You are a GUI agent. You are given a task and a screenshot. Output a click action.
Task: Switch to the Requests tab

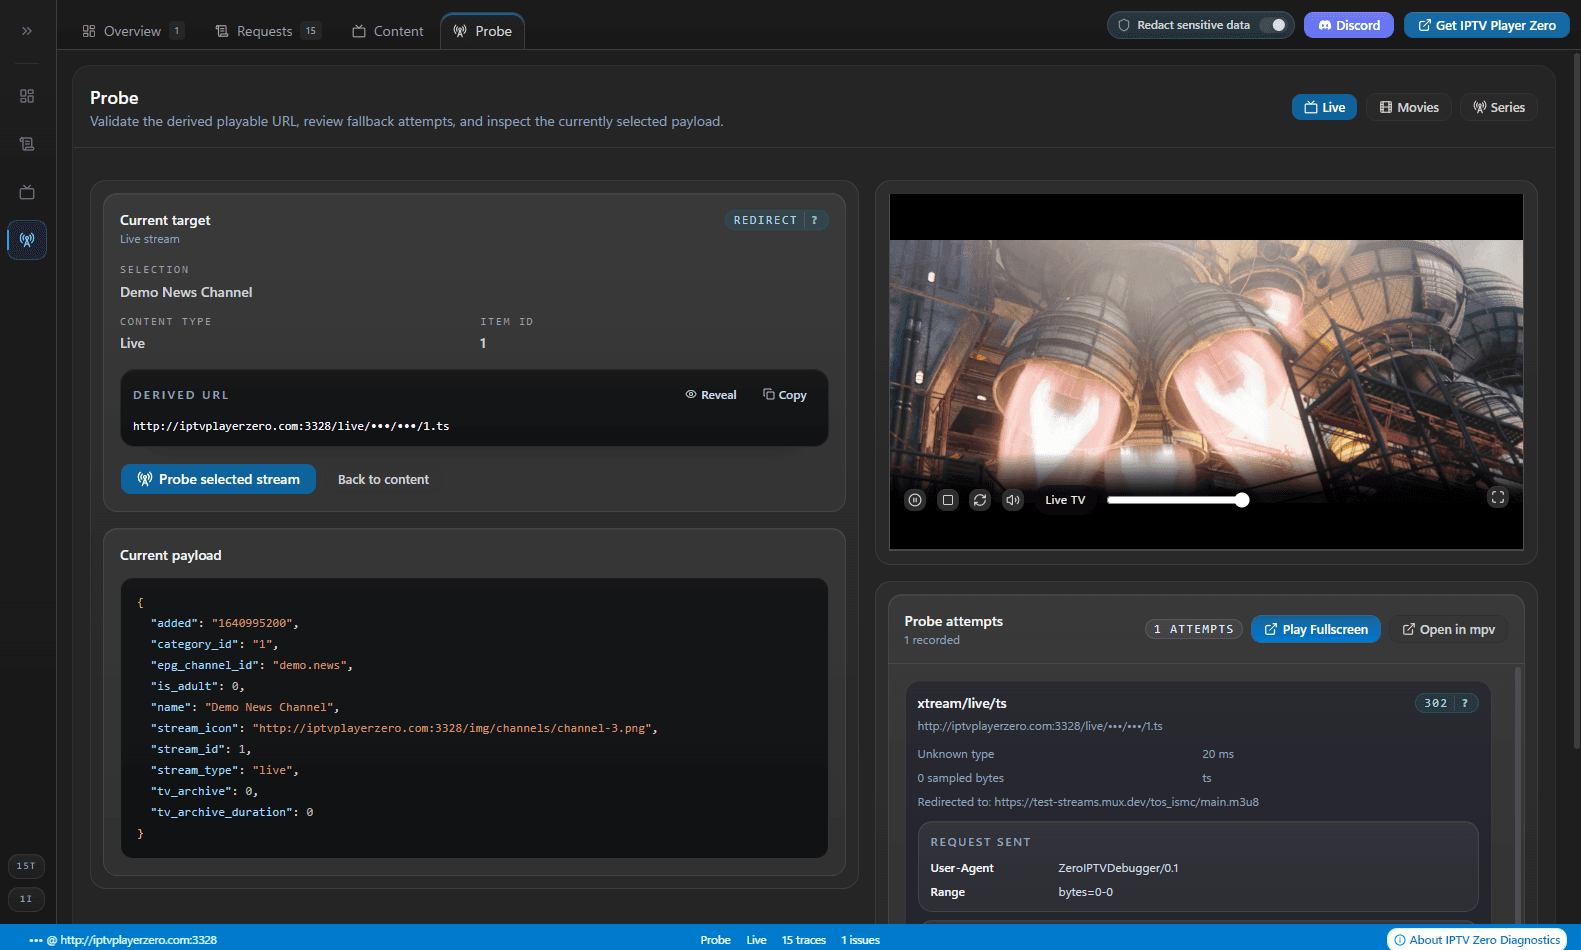266,31
